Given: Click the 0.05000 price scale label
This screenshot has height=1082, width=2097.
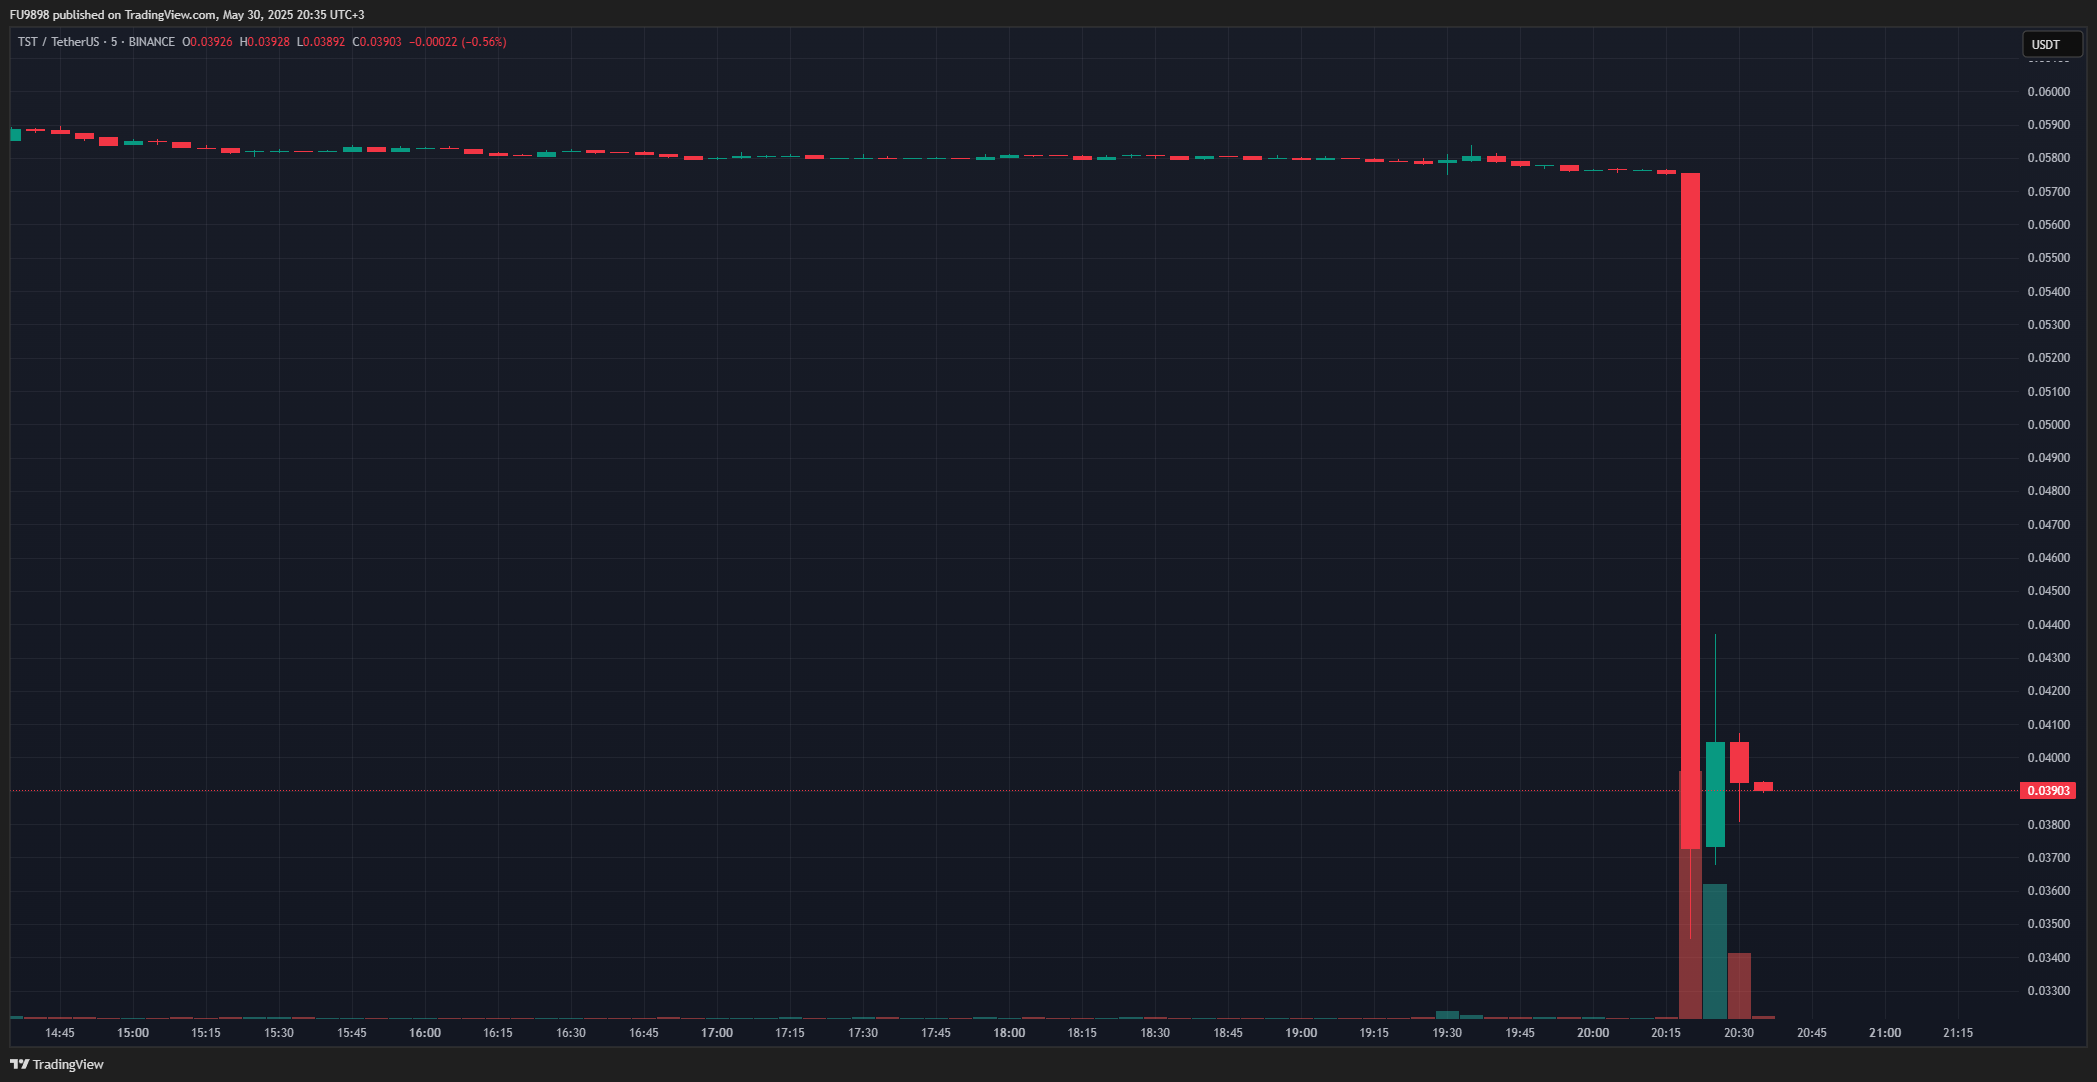Looking at the screenshot, I should pyautogui.click(x=2048, y=425).
